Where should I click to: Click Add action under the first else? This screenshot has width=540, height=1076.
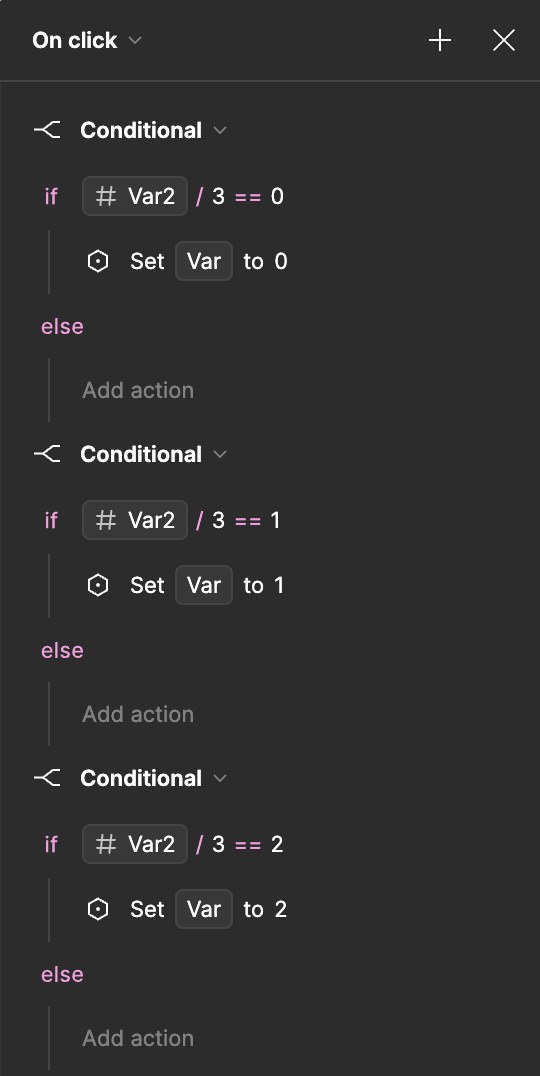[x=138, y=390]
